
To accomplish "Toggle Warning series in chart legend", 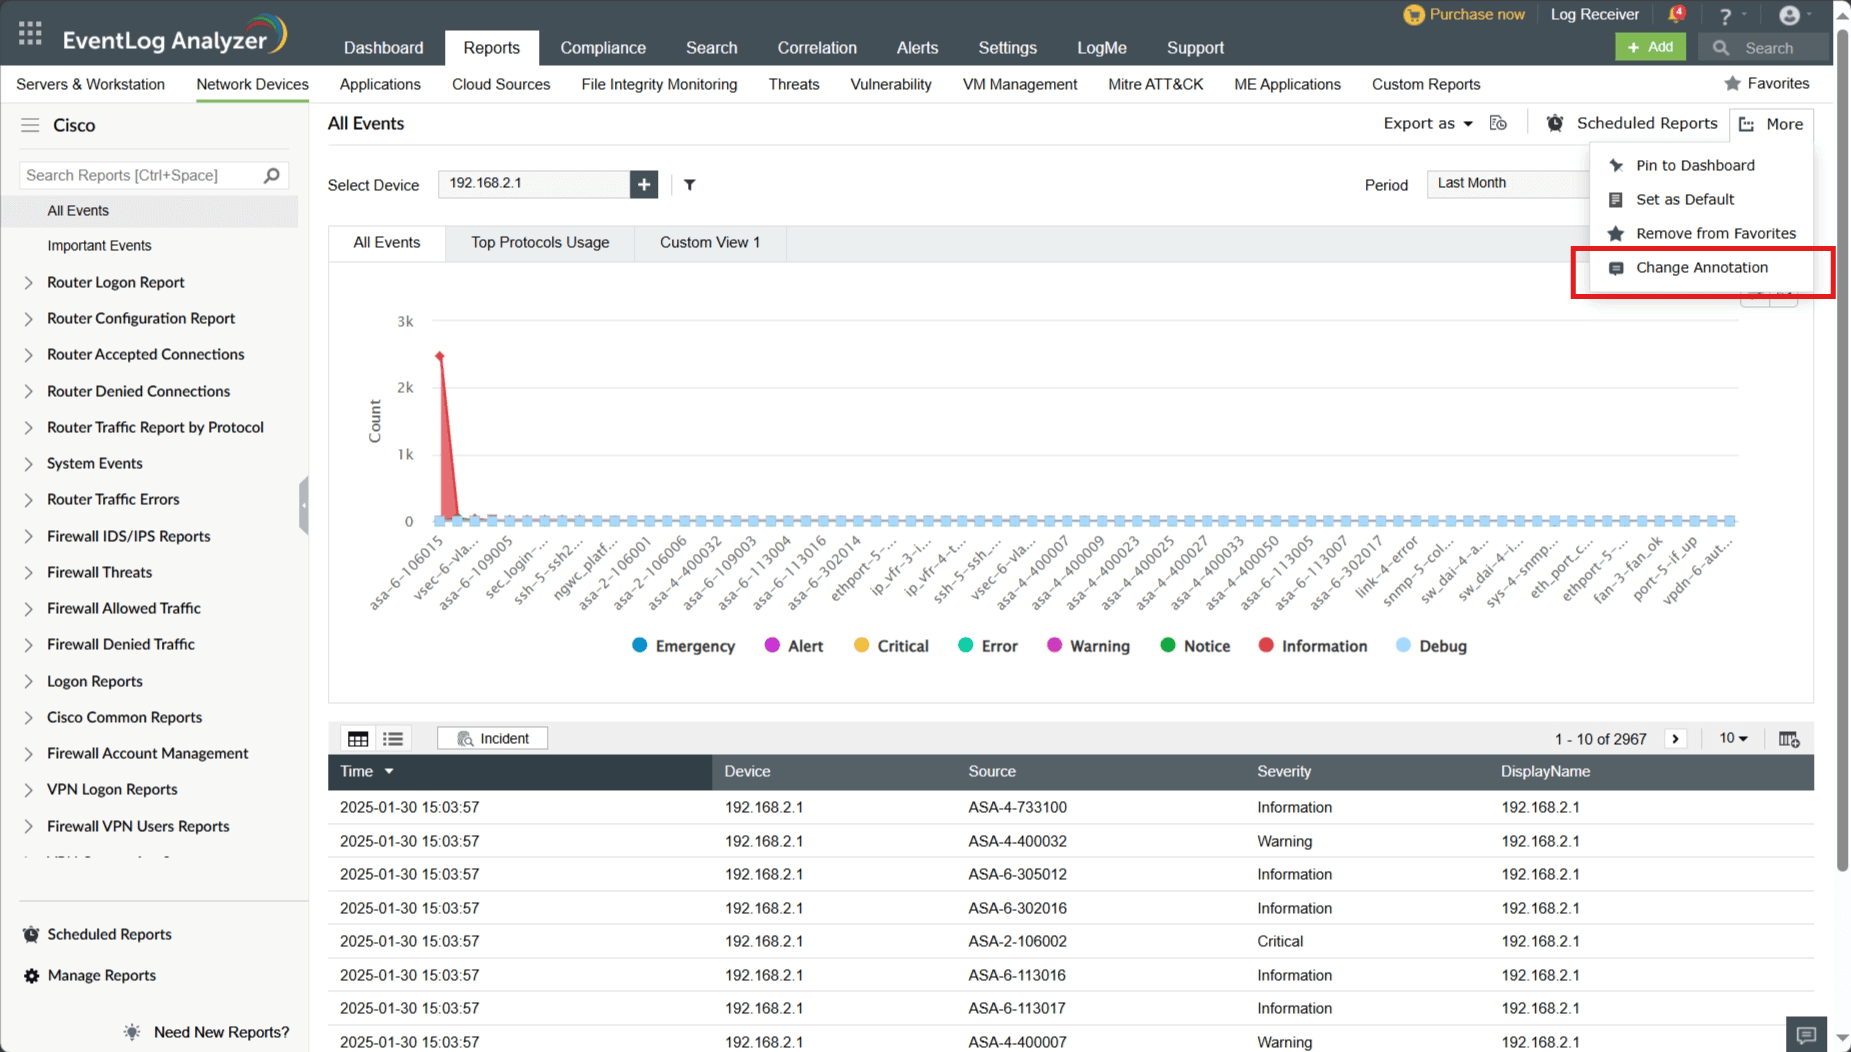I will 1088,646.
